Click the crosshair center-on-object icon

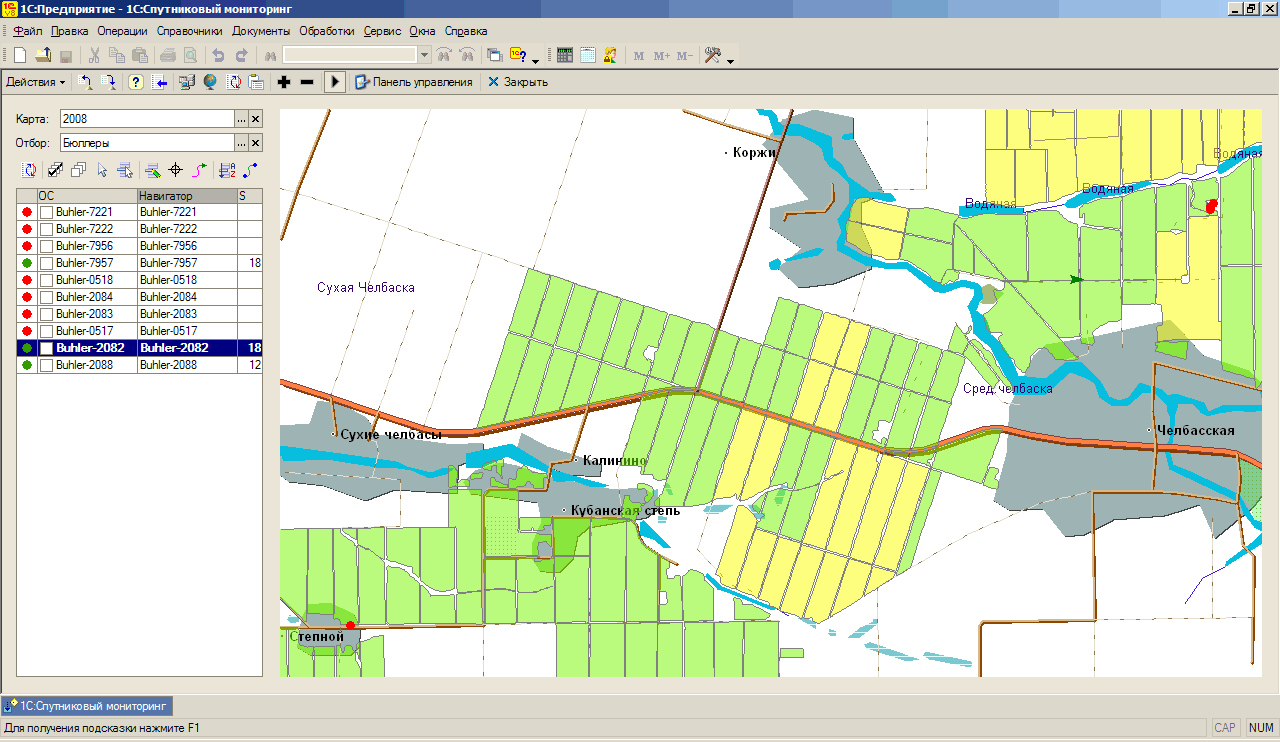(176, 170)
